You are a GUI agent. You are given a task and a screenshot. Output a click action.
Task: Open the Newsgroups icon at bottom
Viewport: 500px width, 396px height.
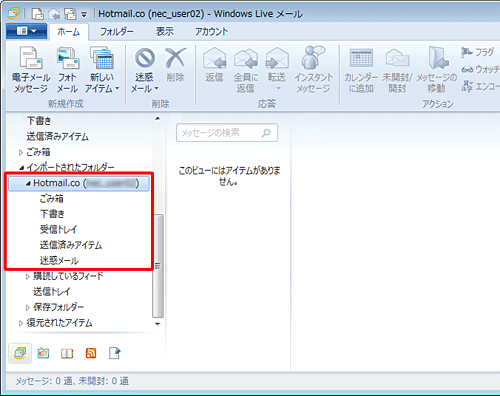tap(115, 353)
